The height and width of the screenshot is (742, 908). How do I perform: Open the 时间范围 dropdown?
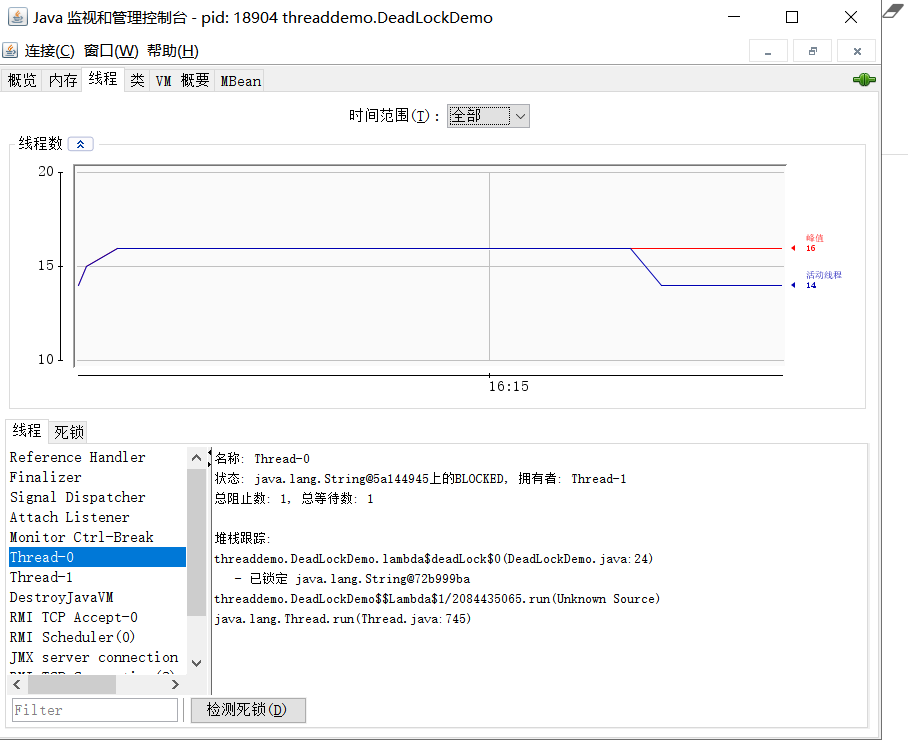click(488, 116)
